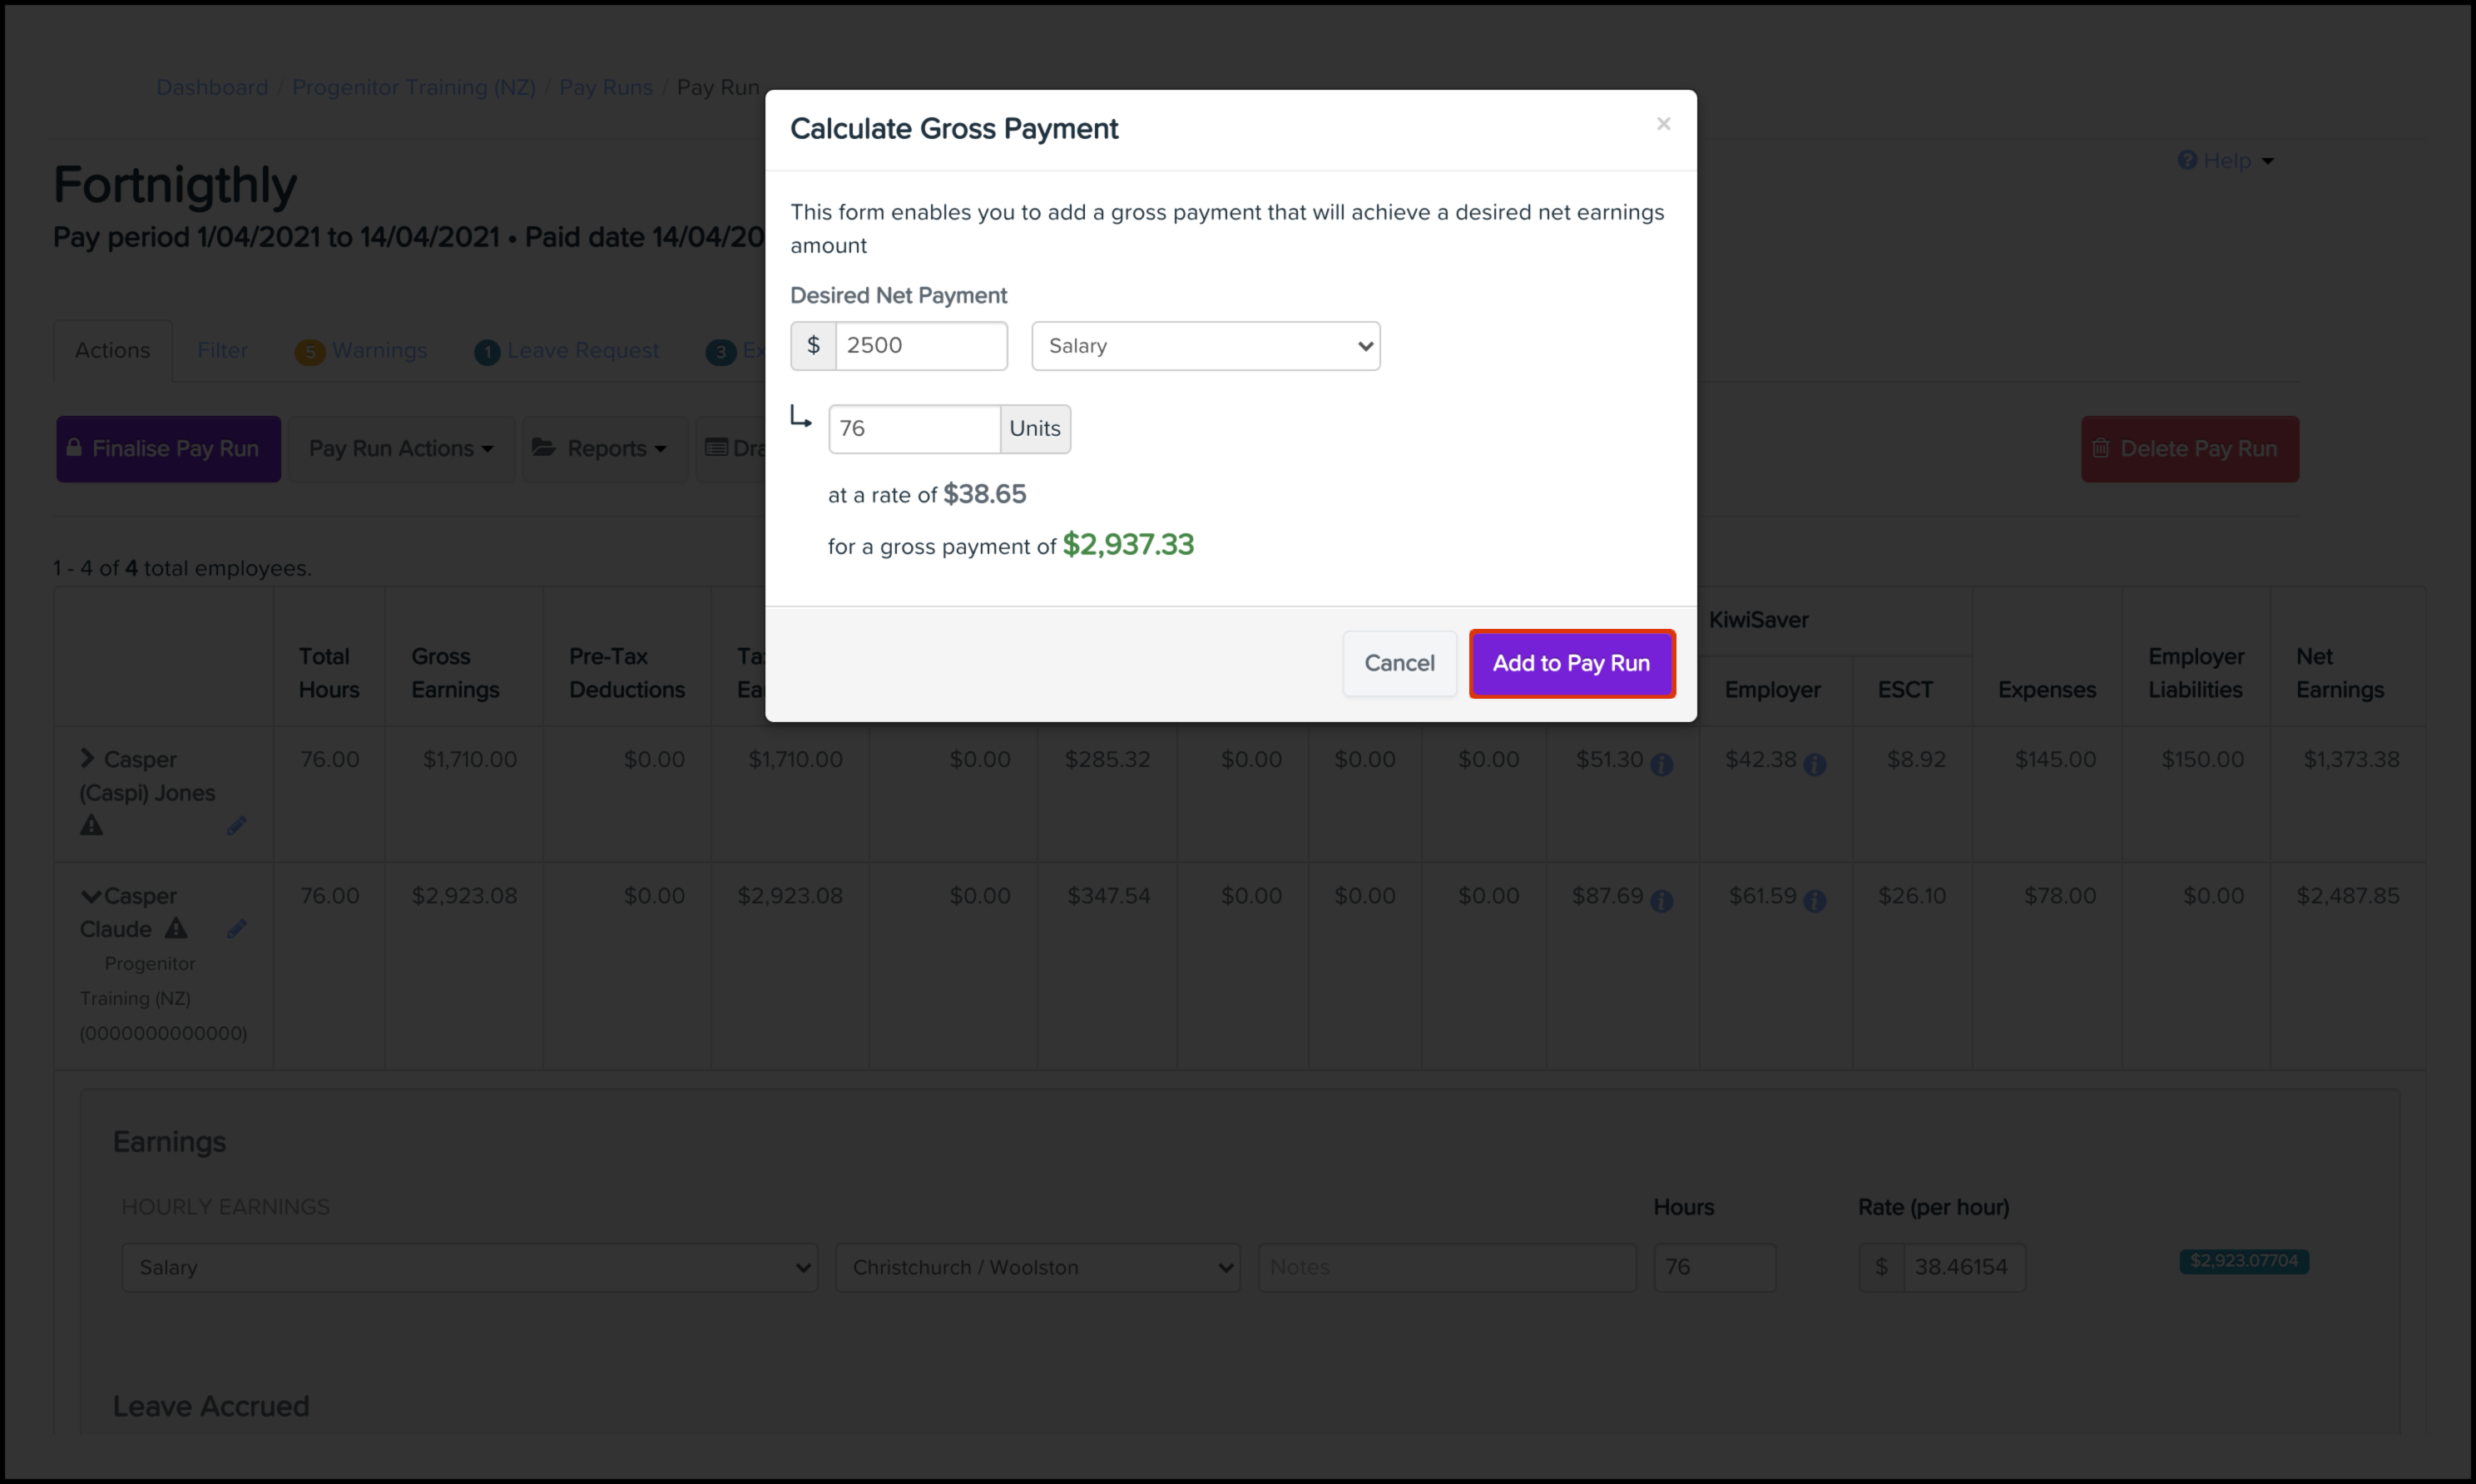
Task: Click the Delete Pay Run button
Action: coord(2190,449)
